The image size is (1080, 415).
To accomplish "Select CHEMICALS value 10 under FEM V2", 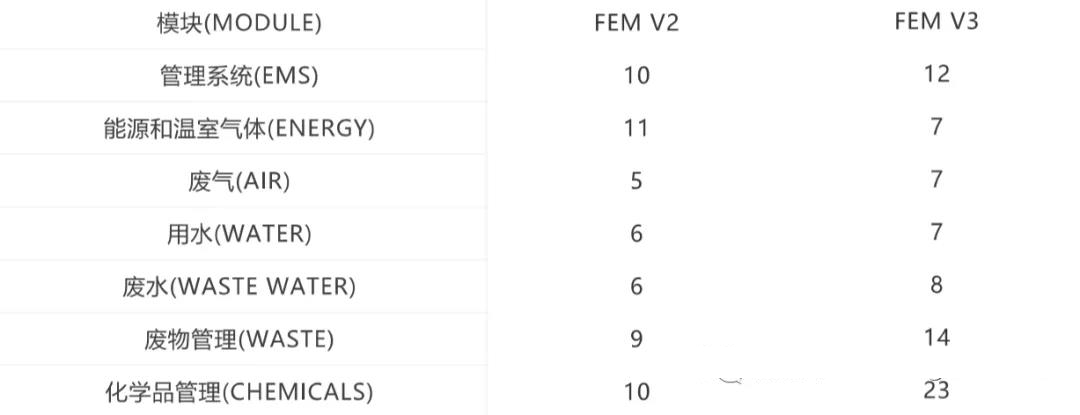I will (636, 392).
